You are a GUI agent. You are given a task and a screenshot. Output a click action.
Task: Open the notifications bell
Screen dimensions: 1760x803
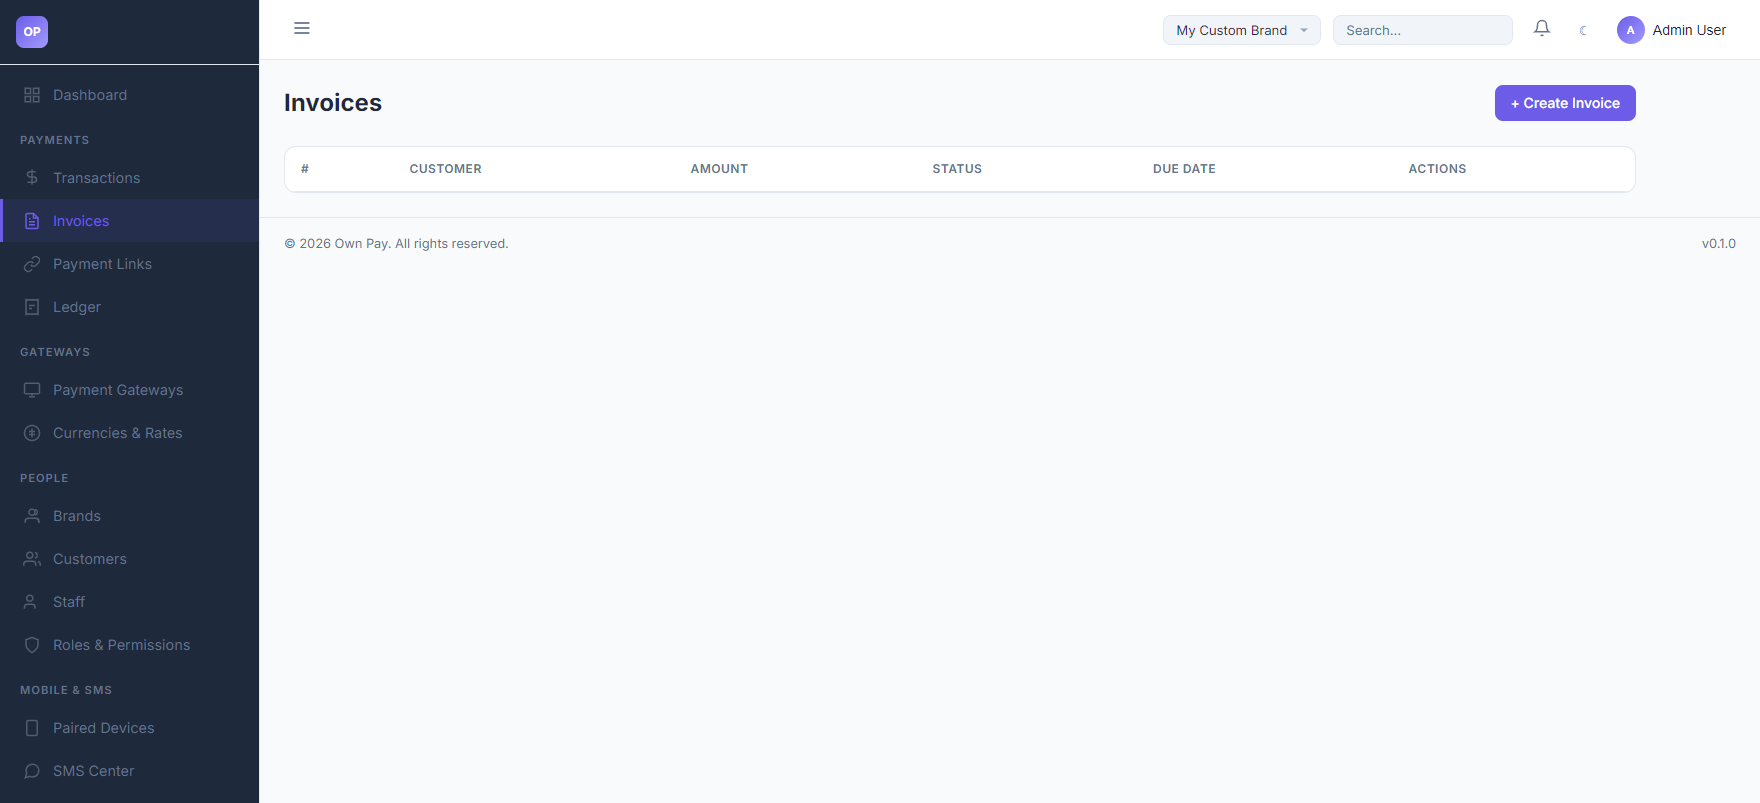(x=1542, y=29)
